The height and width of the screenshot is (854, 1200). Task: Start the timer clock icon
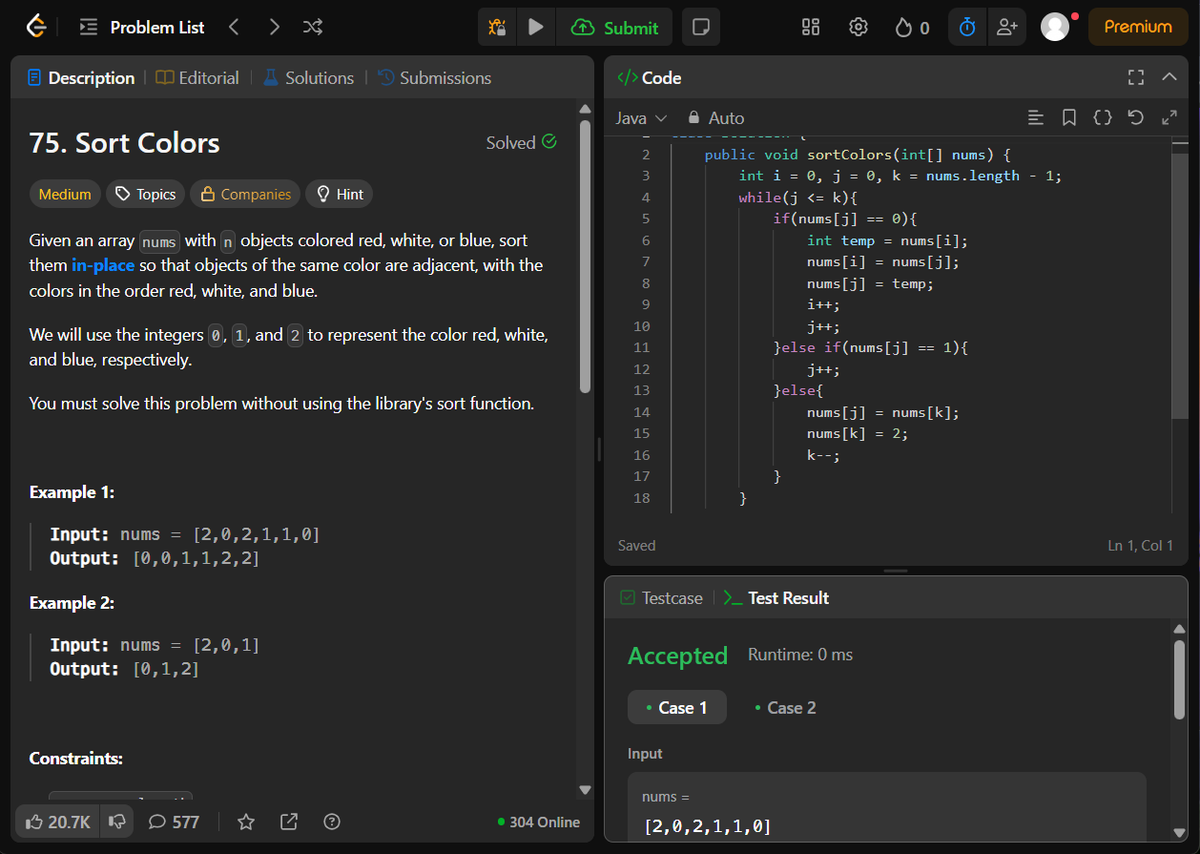click(x=967, y=28)
